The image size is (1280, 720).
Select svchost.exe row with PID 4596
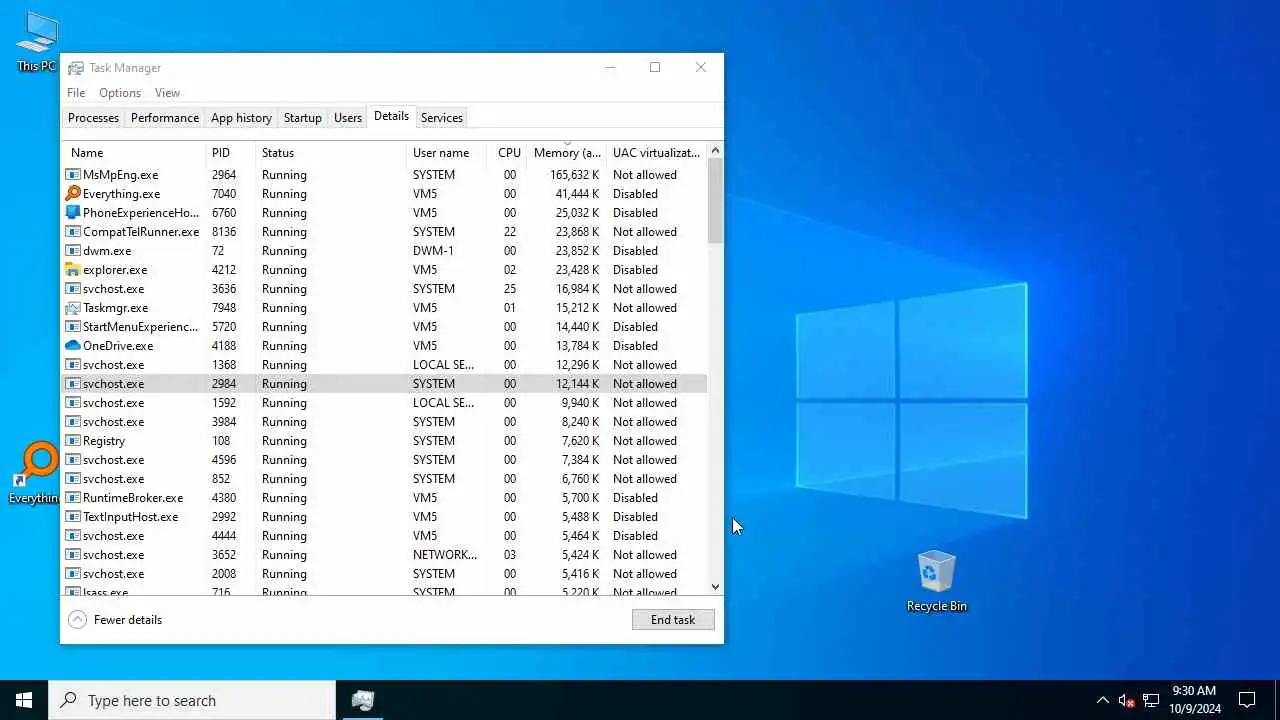[385, 459]
